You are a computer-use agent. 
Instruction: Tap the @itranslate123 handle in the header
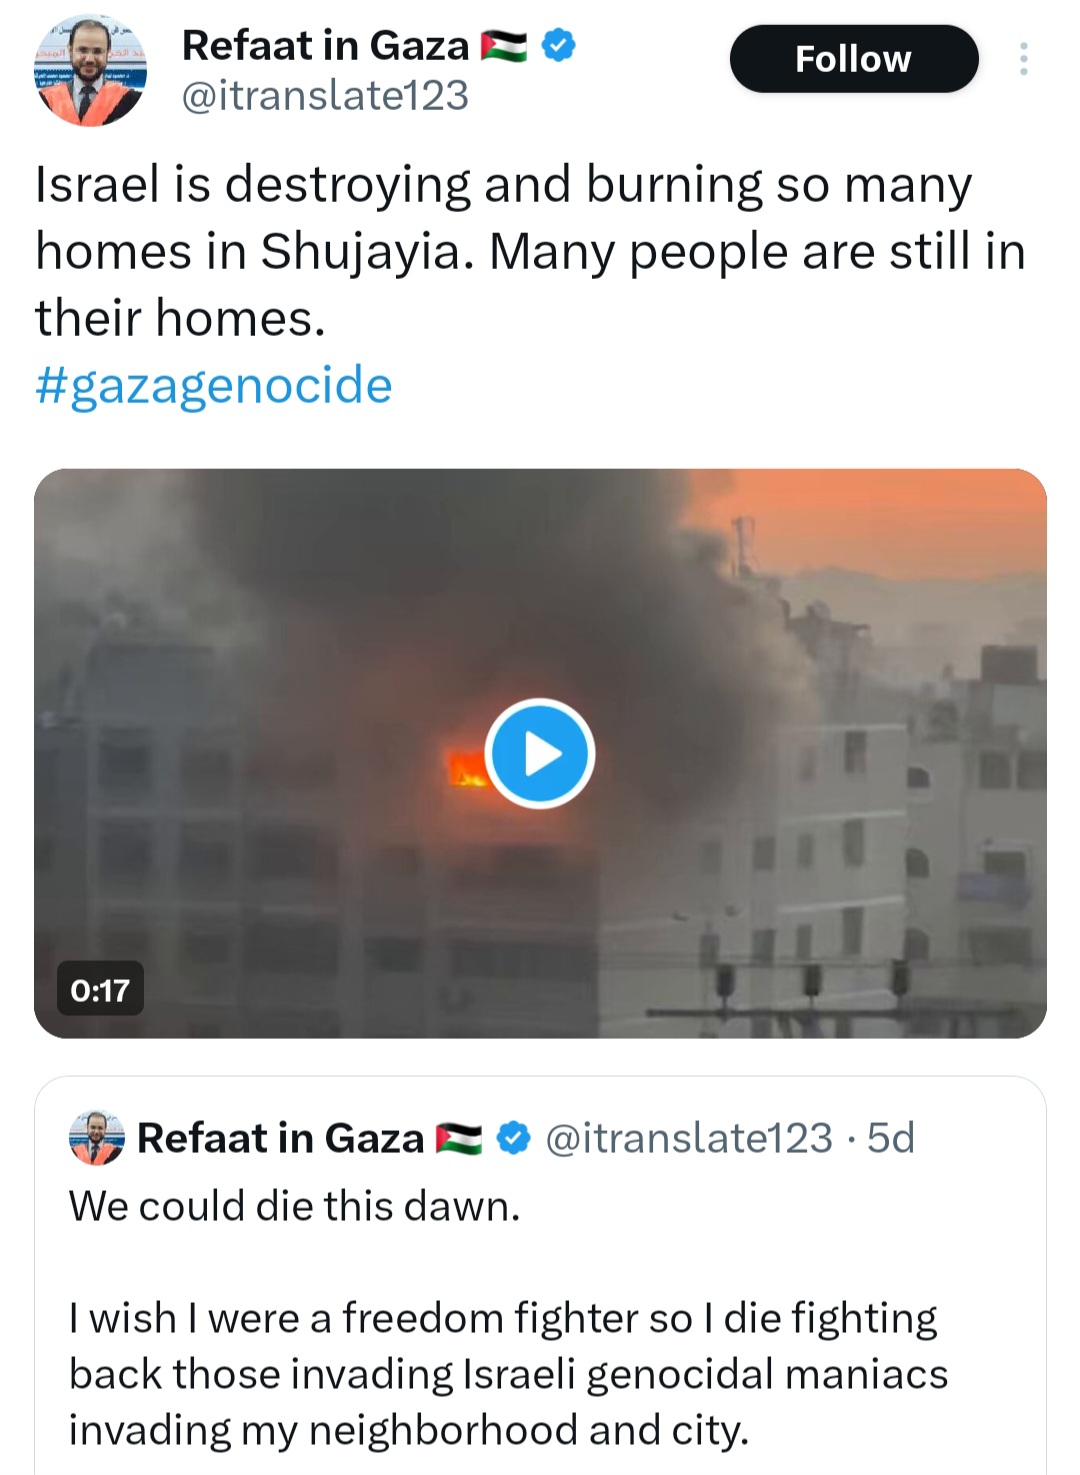325,96
